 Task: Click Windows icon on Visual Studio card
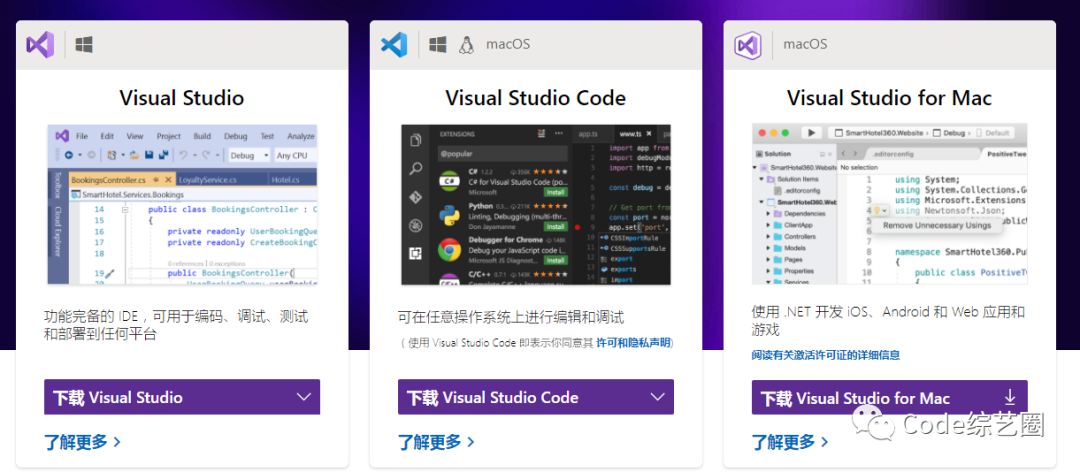point(84,45)
